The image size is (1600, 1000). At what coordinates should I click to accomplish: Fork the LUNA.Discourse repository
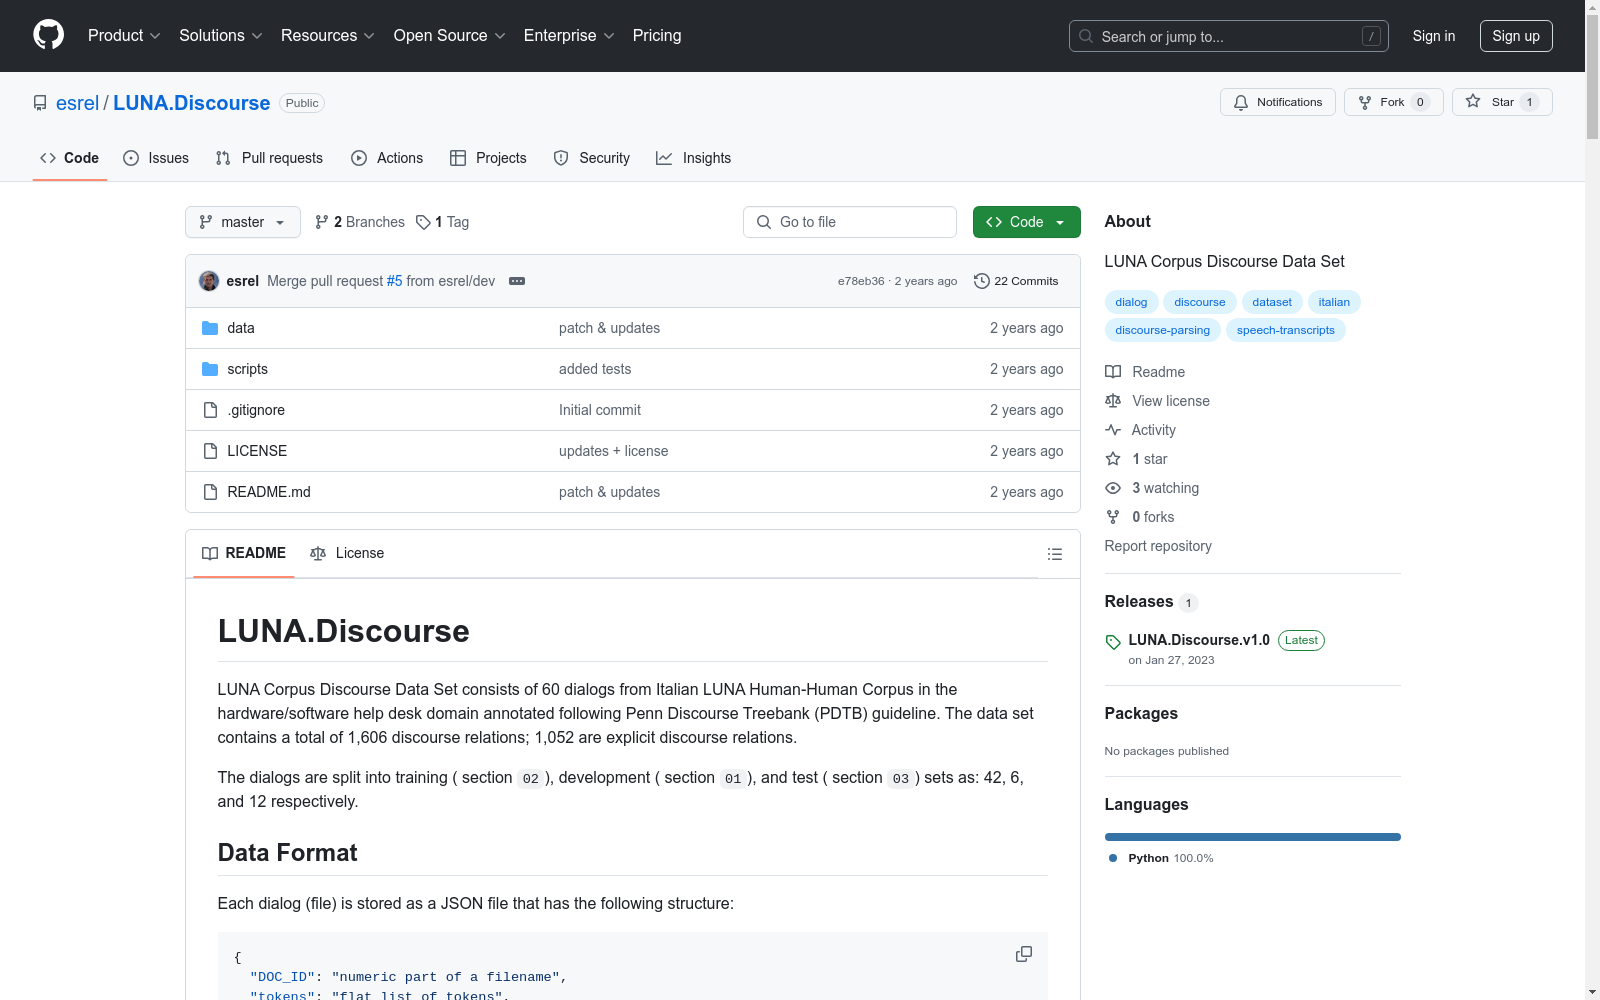click(x=1394, y=102)
